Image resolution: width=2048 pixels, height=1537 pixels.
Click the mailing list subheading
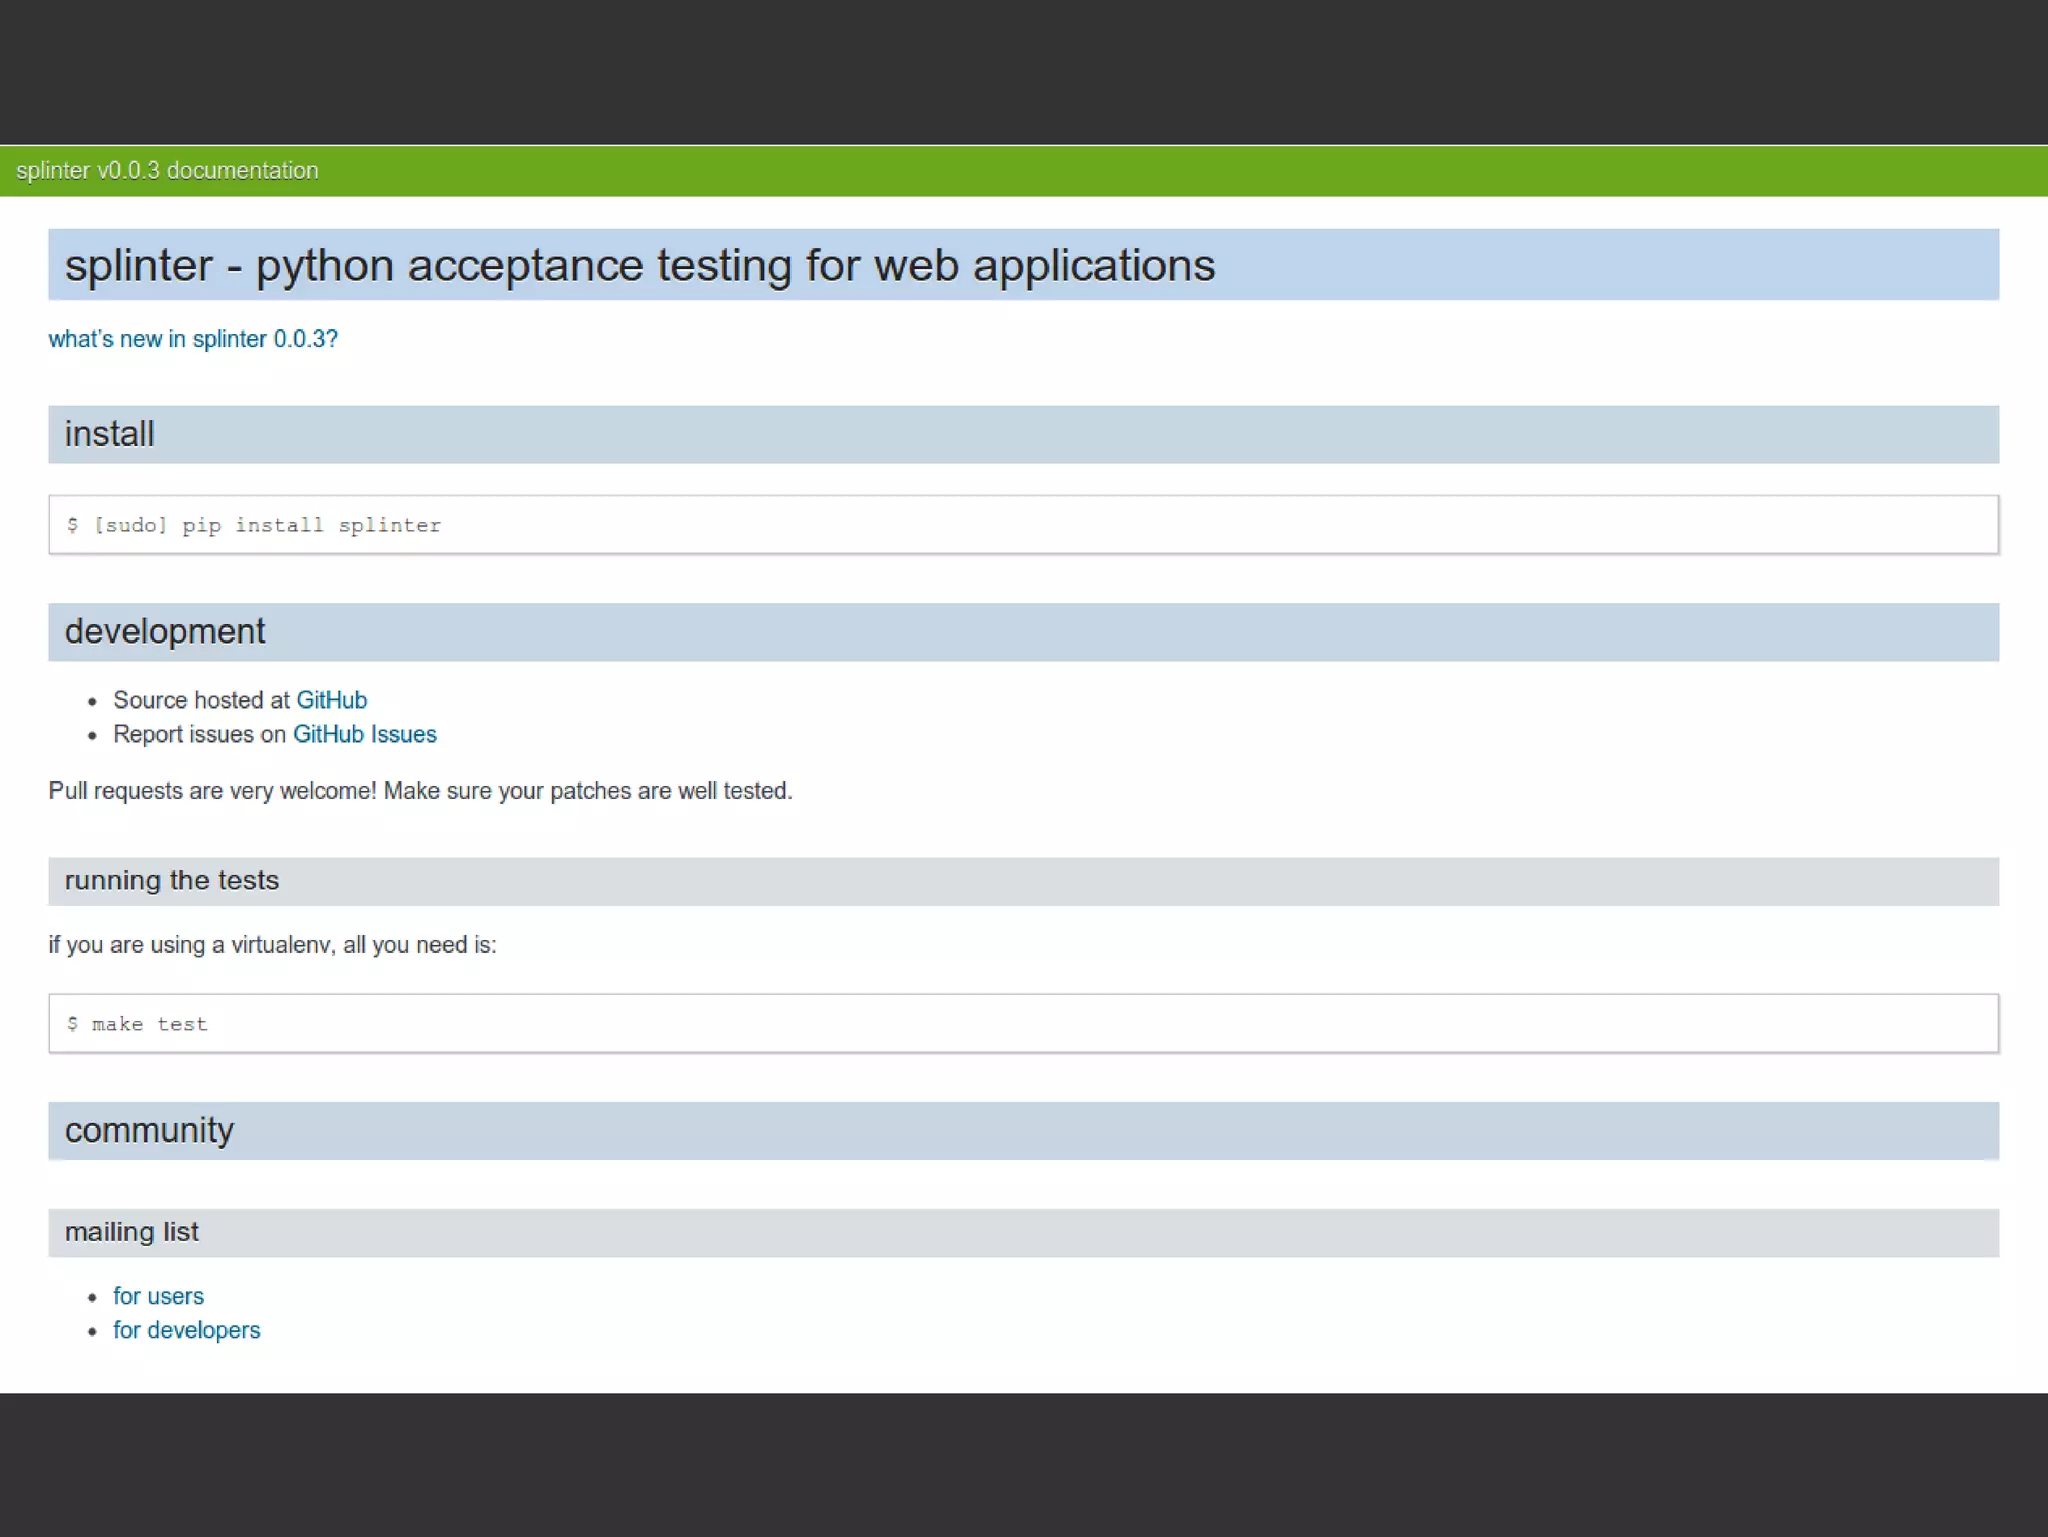point(132,1232)
